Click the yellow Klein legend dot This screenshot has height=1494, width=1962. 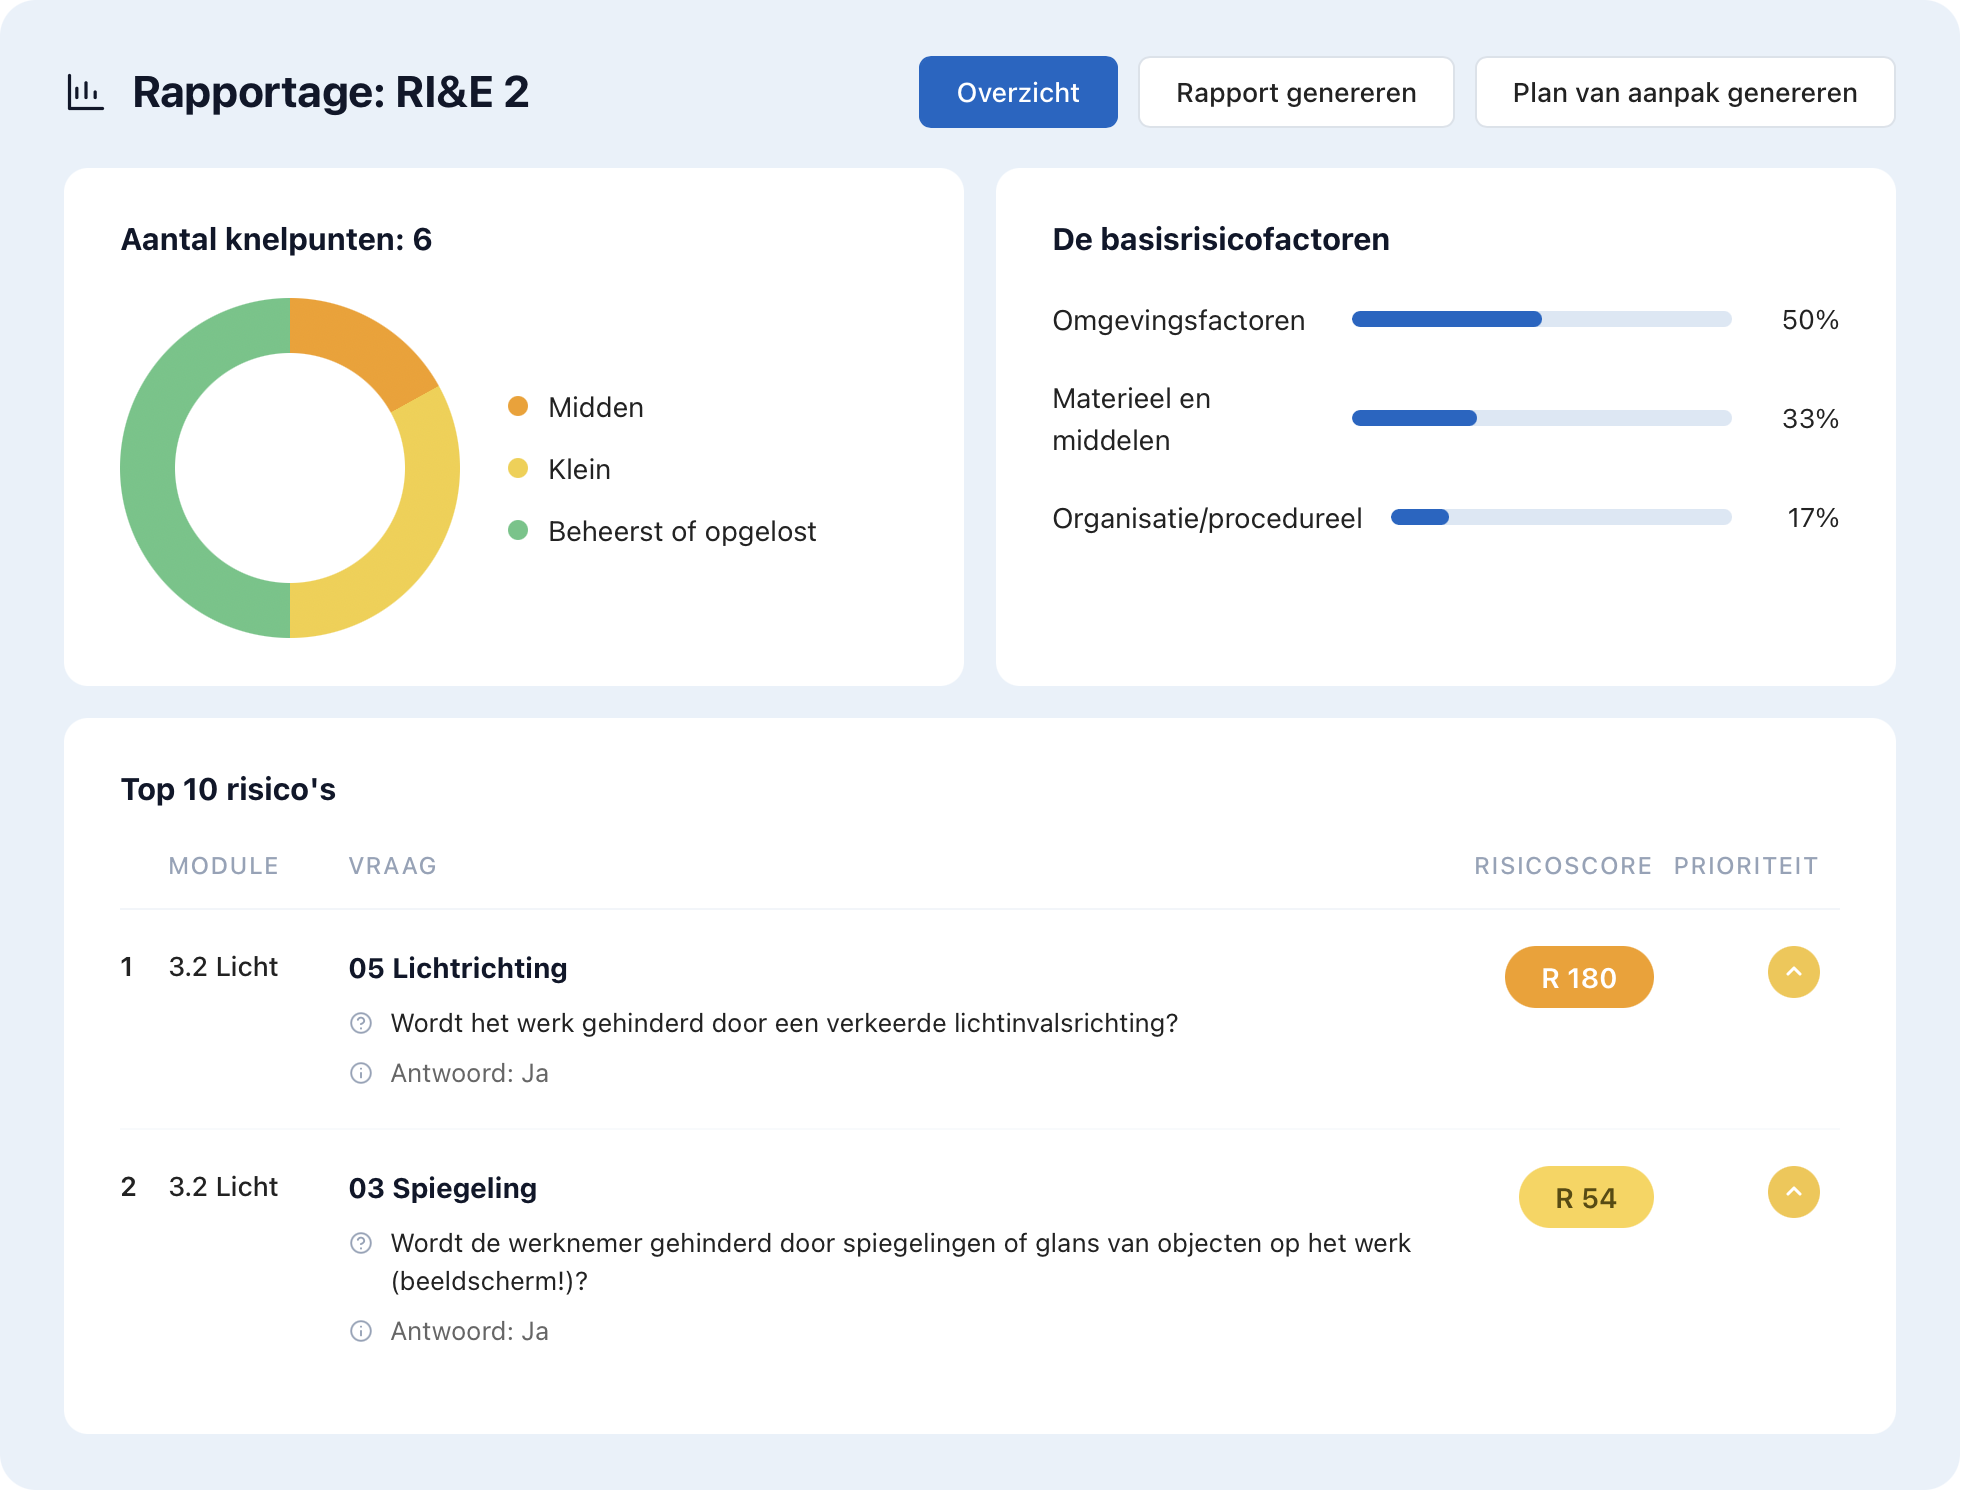coord(518,468)
